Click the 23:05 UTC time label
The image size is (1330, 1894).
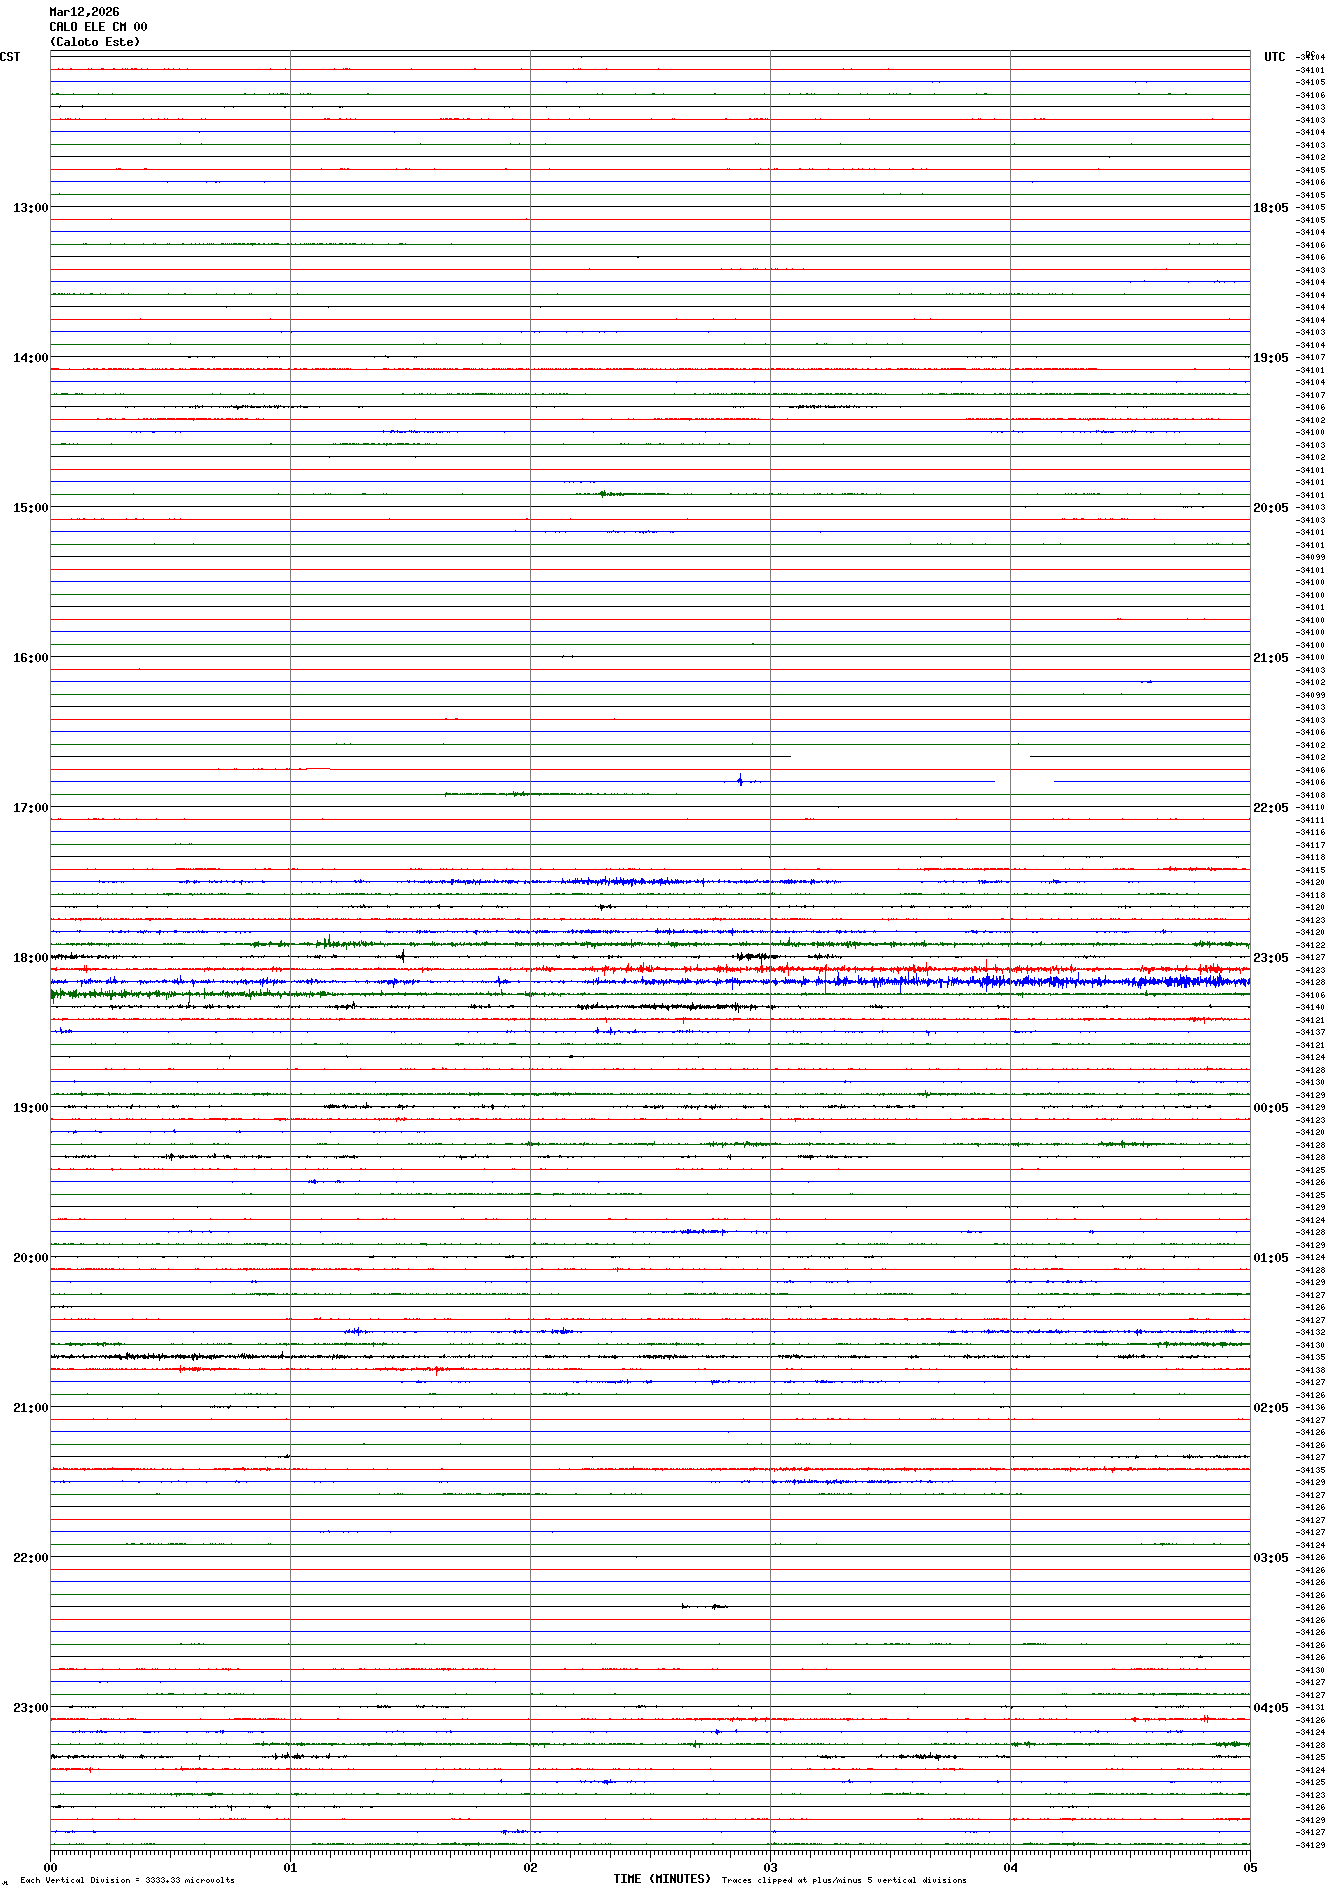1270,957
